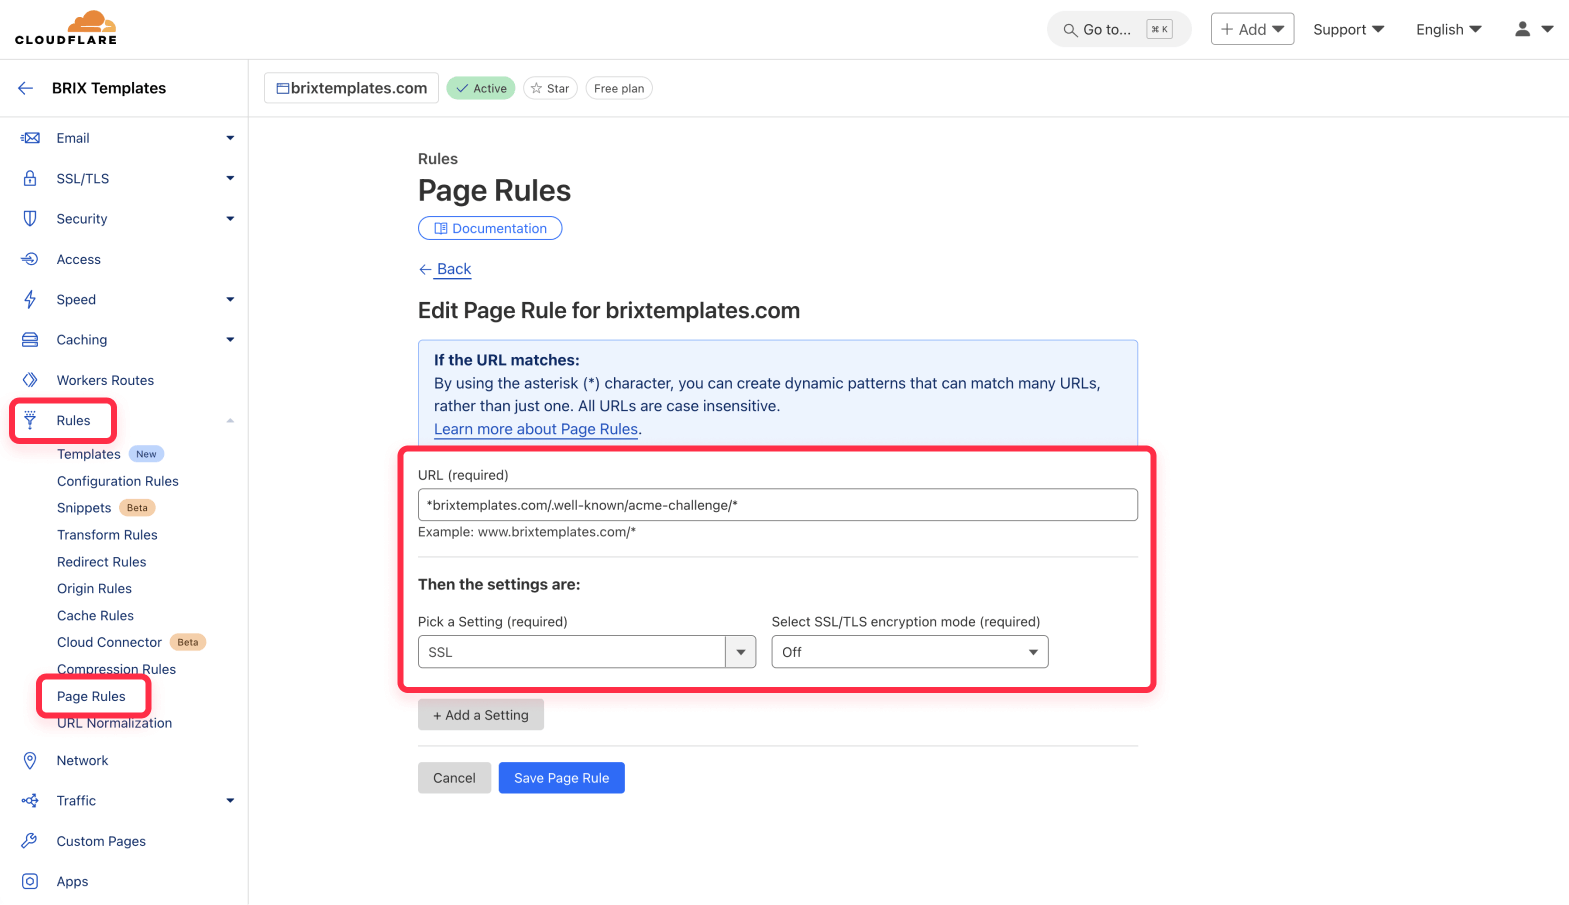Expand the Caching section arrow

point(230,340)
